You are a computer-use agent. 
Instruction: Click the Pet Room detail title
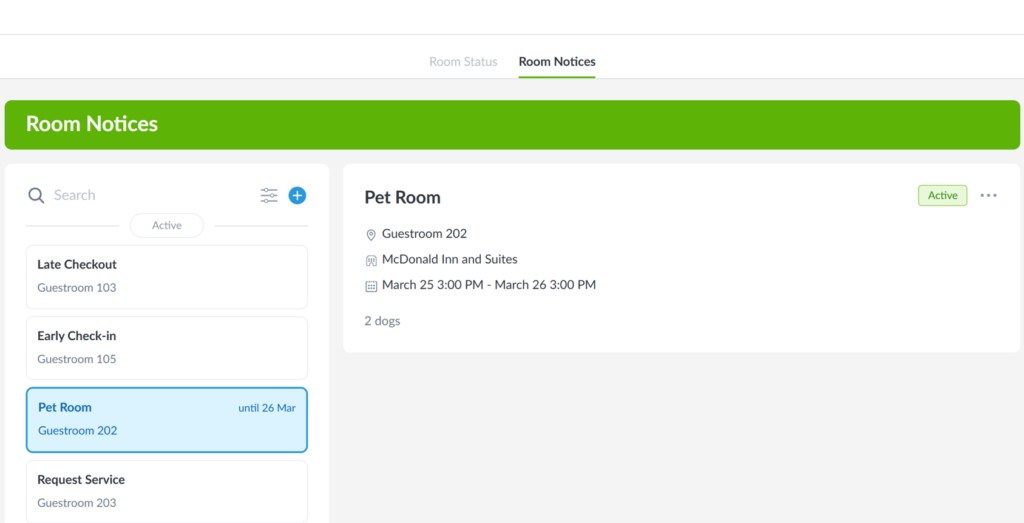pos(402,198)
